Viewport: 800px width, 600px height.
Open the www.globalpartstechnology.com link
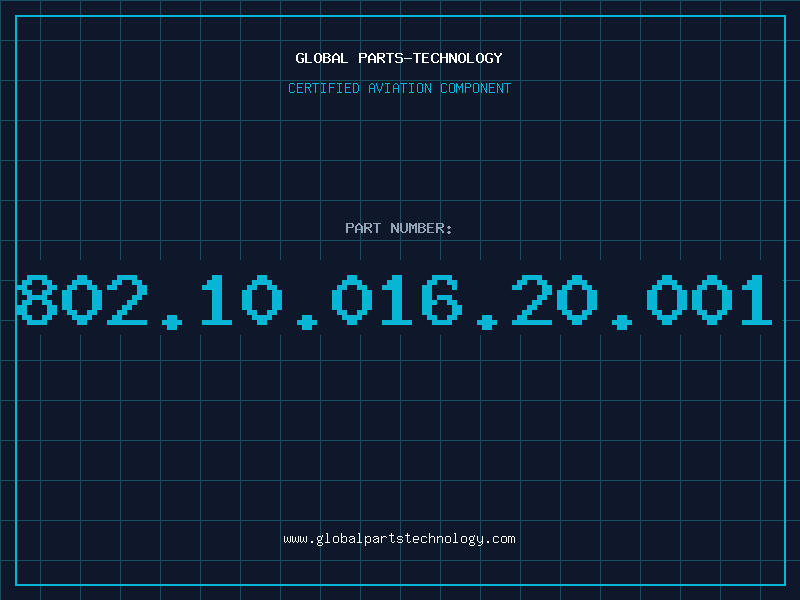pyautogui.click(x=399, y=539)
